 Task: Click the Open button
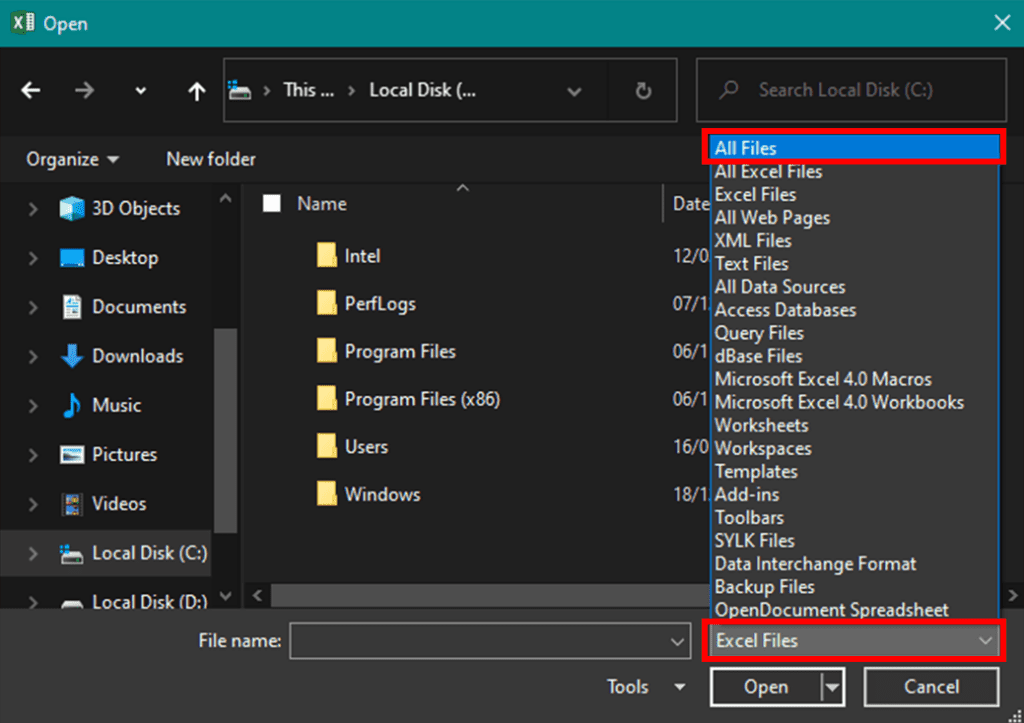766,687
